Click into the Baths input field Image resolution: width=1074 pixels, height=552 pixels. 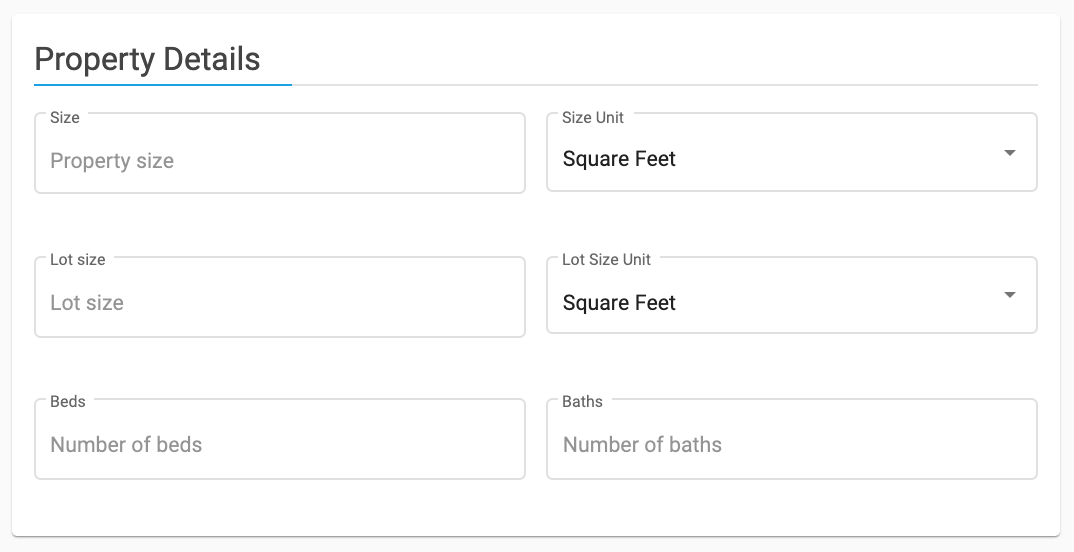click(792, 439)
